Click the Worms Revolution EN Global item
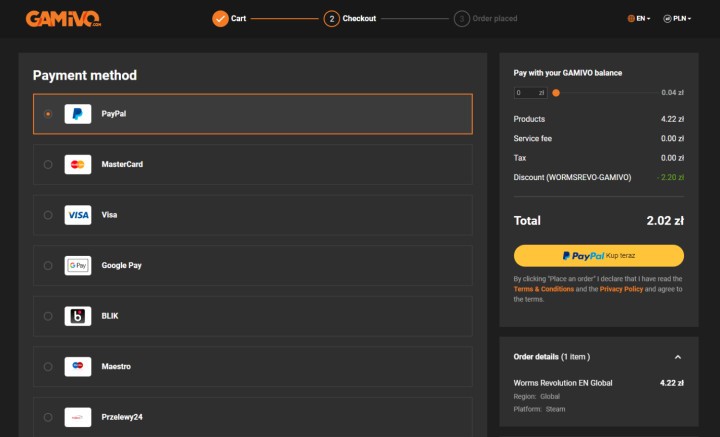720x437 pixels. click(563, 383)
